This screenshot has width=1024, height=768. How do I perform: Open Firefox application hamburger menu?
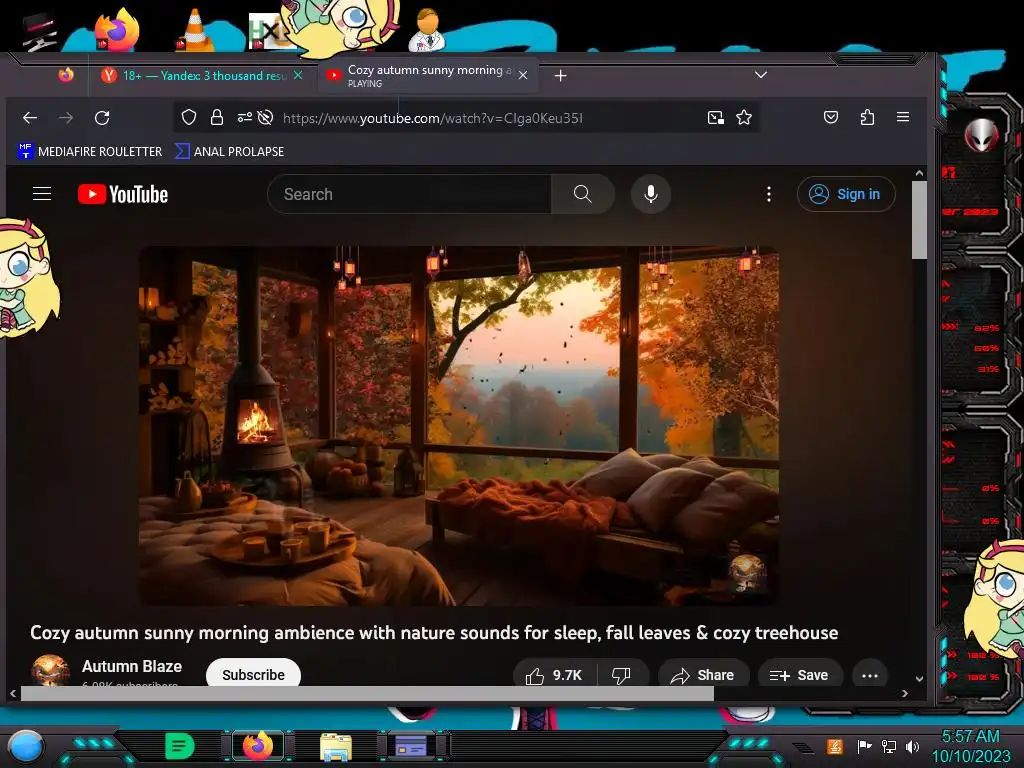point(903,117)
